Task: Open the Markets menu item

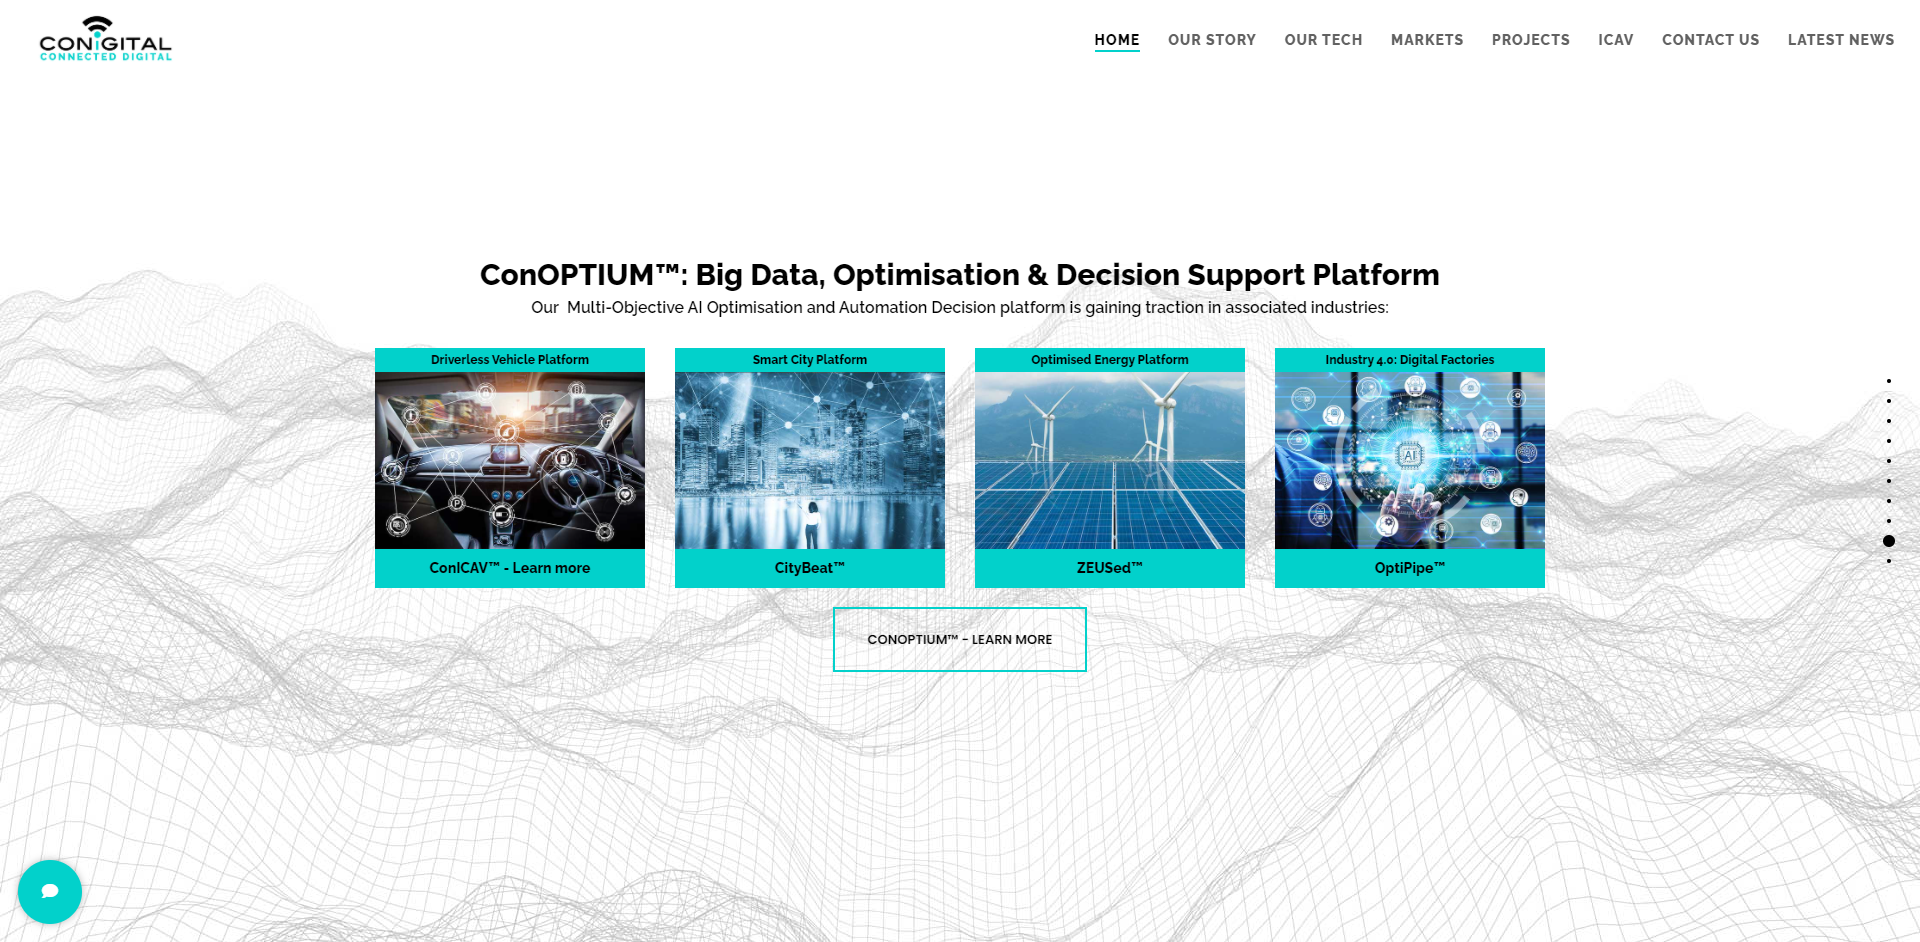Action: click(x=1426, y=40)
